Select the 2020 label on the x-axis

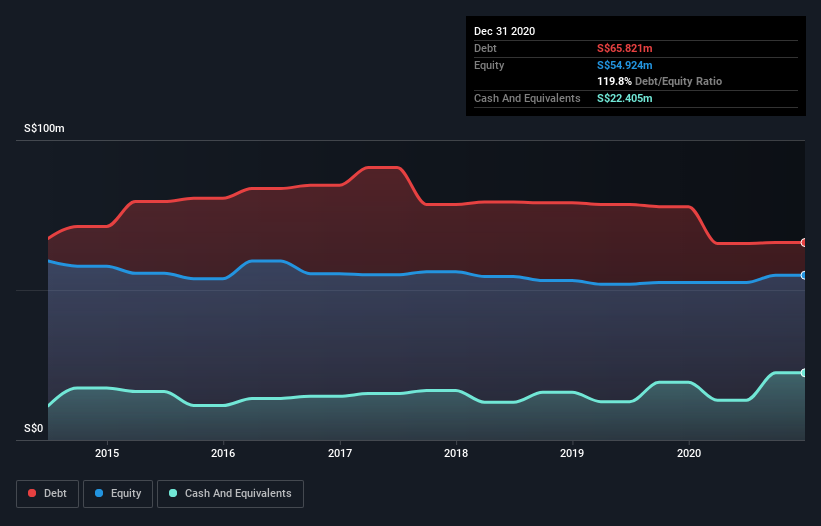point(689,453)
